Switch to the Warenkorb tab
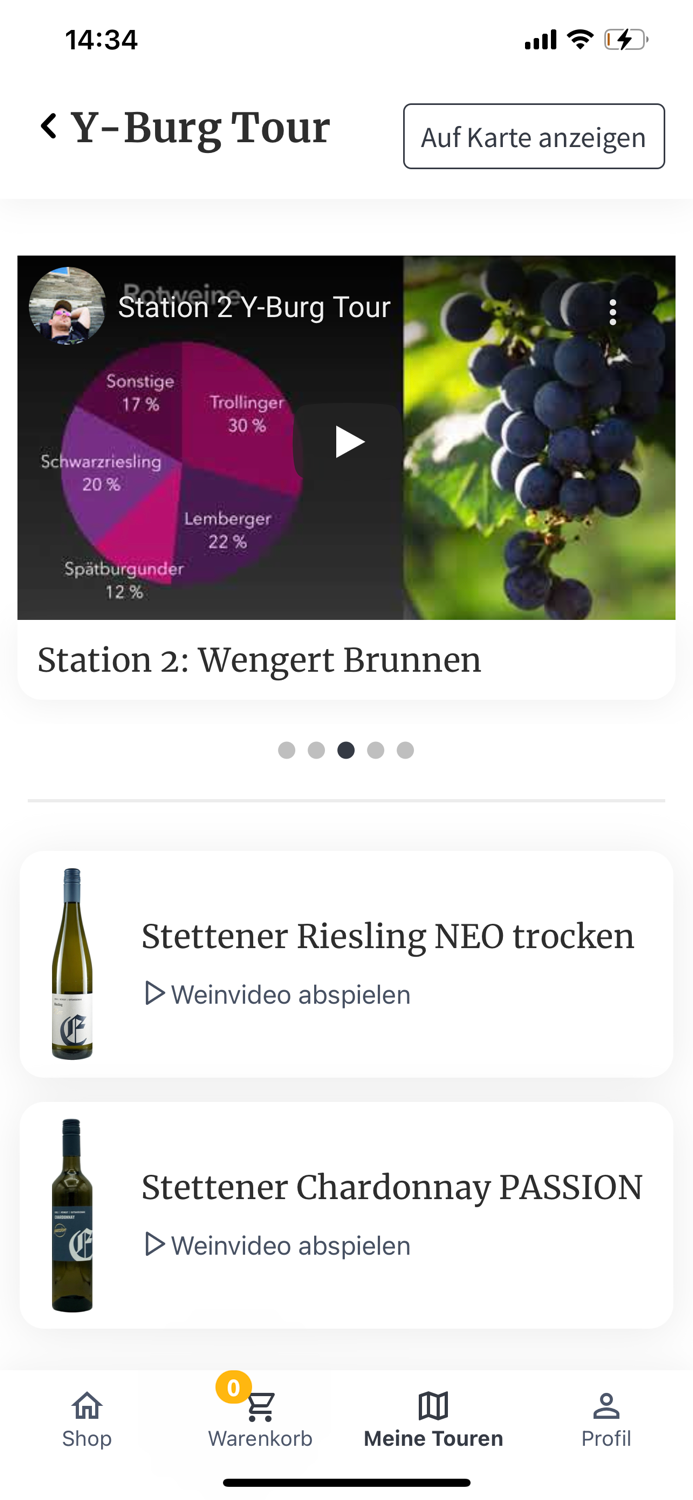The height and width of the screenshot is (1500, 693). coord(260,1420)
